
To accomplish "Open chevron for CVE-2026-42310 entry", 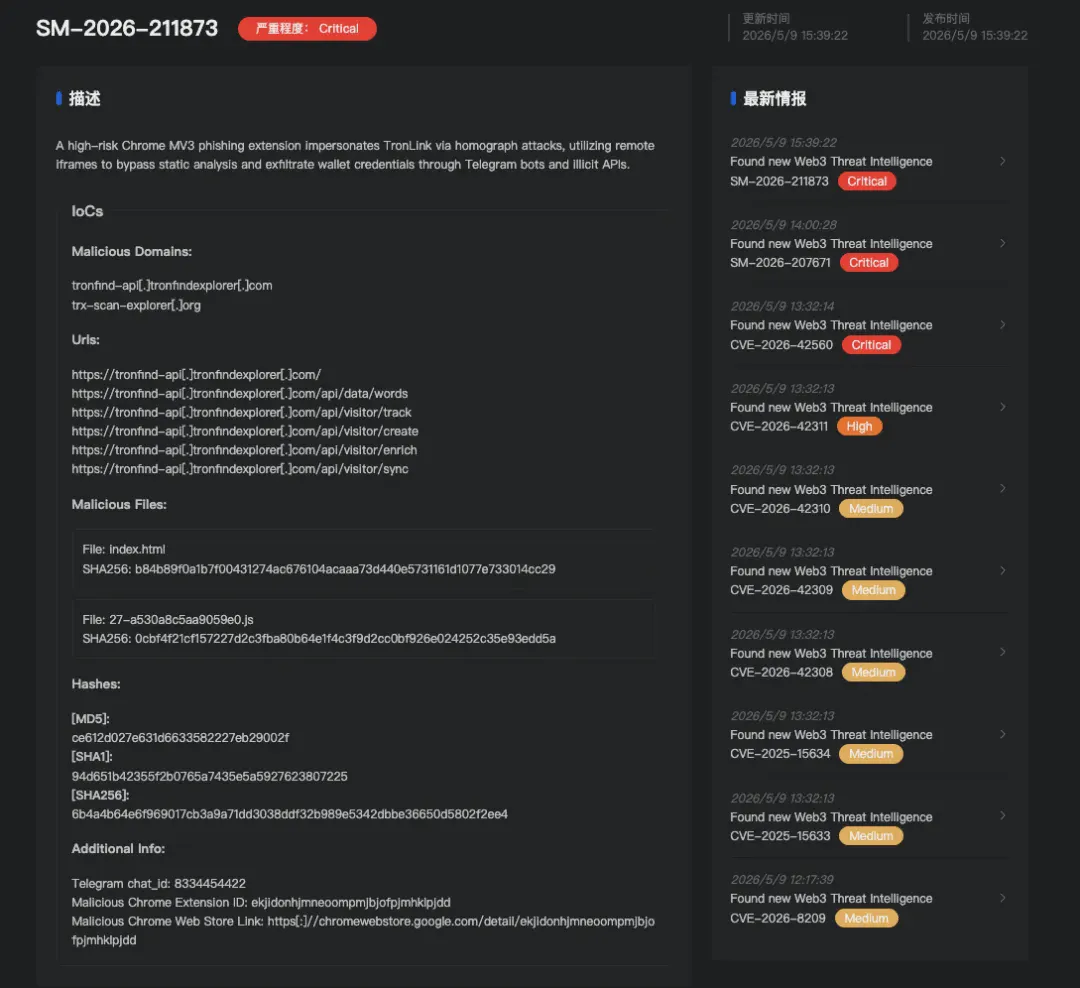I will pyautogui.click(x=1002, y=488).
